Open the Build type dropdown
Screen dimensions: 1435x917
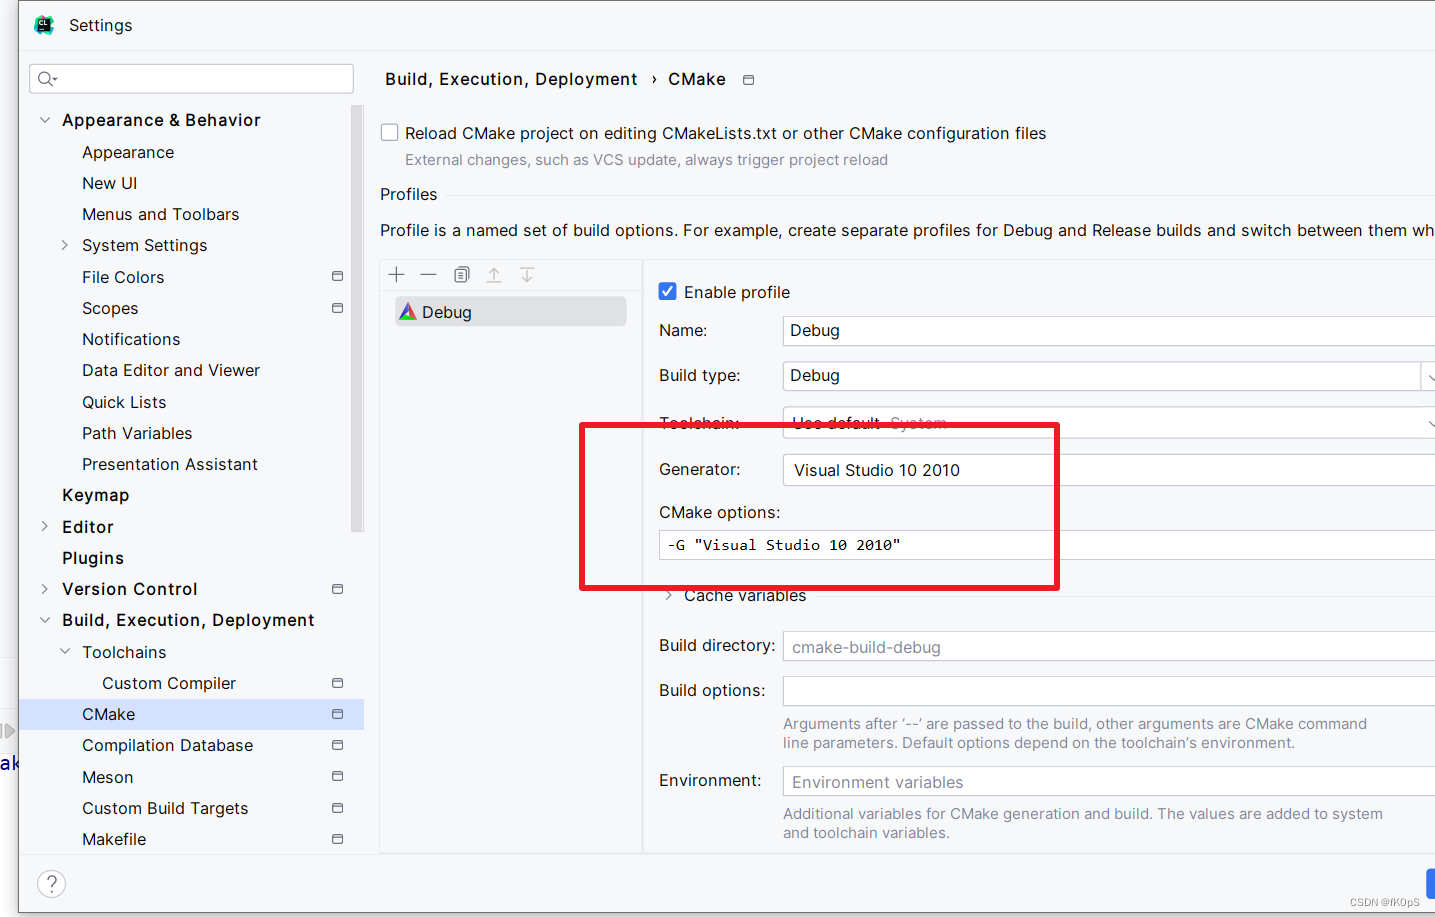tap(1430, 375)
